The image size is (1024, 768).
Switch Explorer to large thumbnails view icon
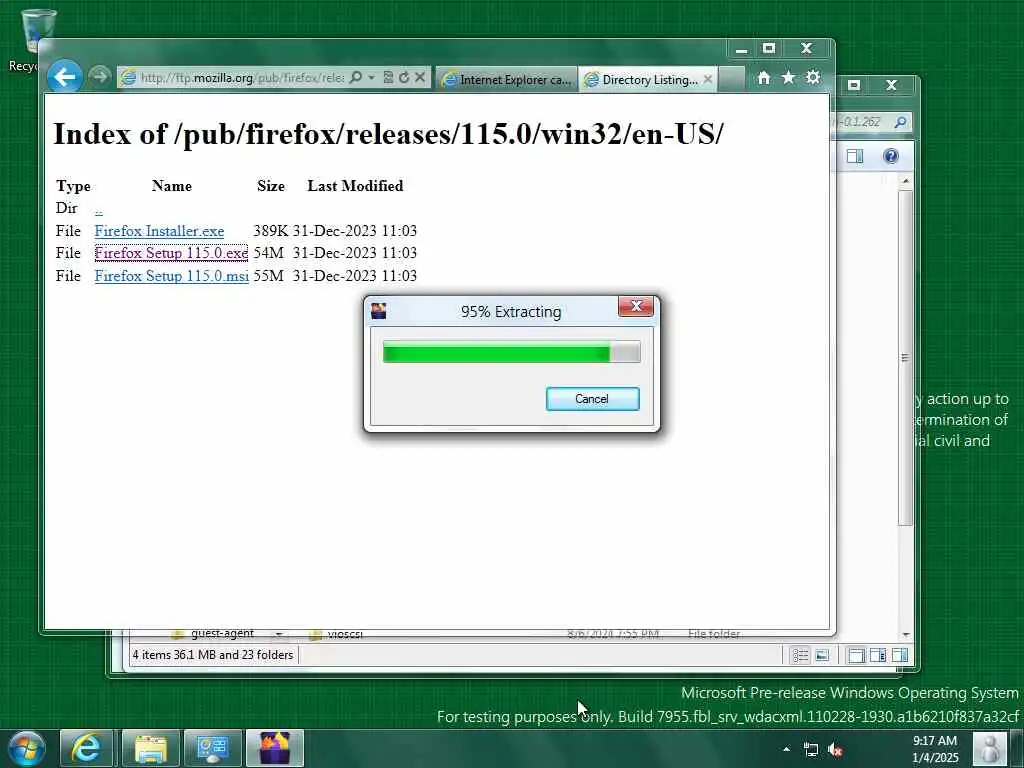pyautogui.click(x=822, y=655)
